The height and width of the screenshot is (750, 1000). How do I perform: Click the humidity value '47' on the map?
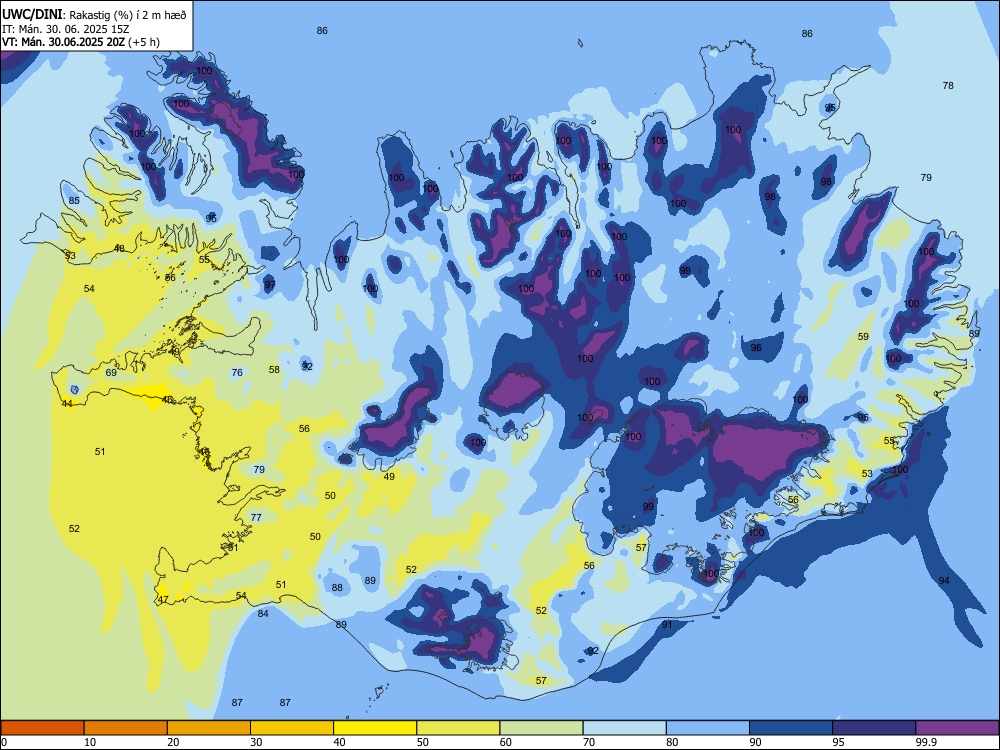(163, 599)
